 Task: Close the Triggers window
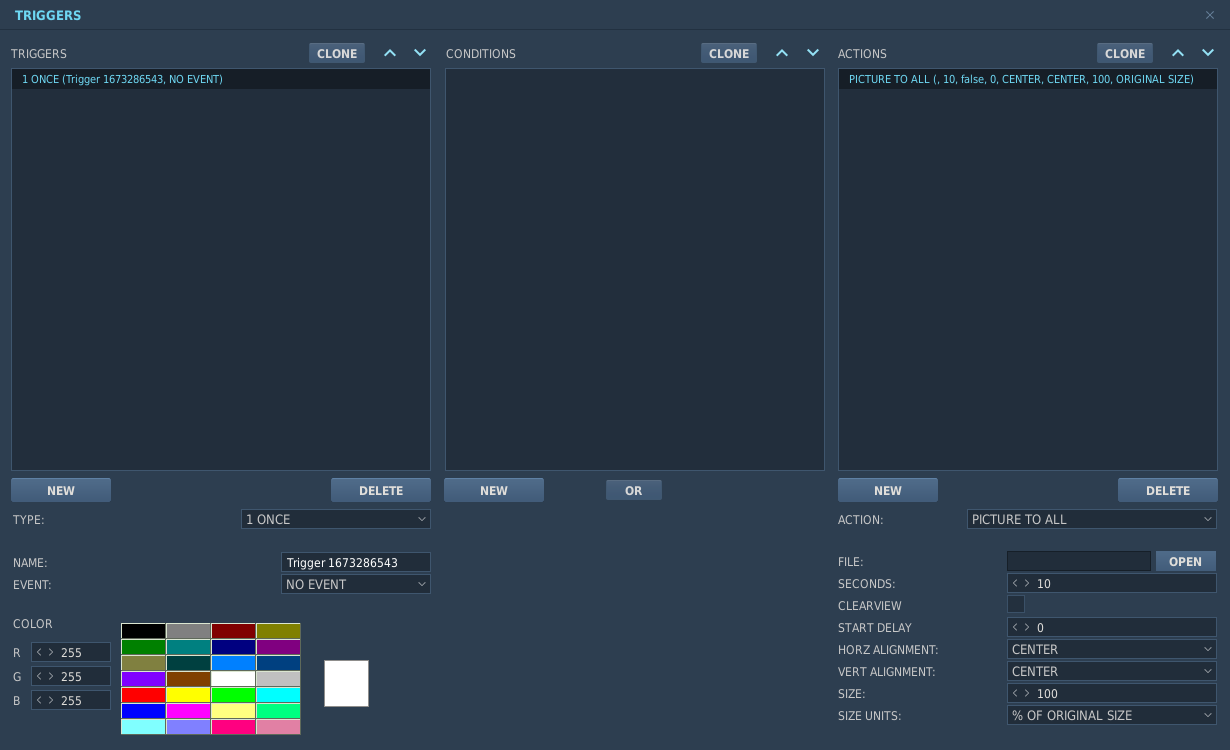(1210, 15)
